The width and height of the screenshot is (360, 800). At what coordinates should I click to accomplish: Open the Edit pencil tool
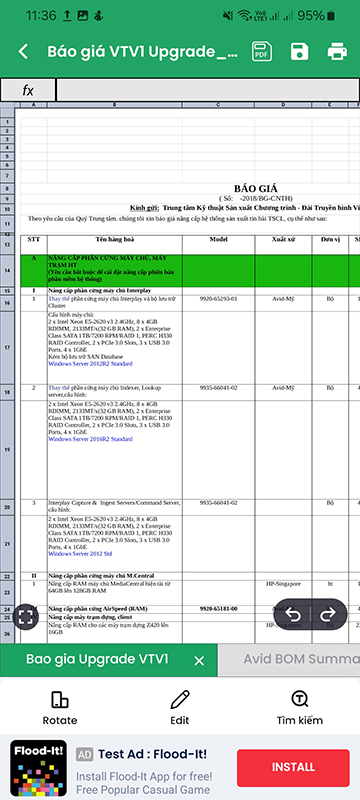click(x=179, y=707)
